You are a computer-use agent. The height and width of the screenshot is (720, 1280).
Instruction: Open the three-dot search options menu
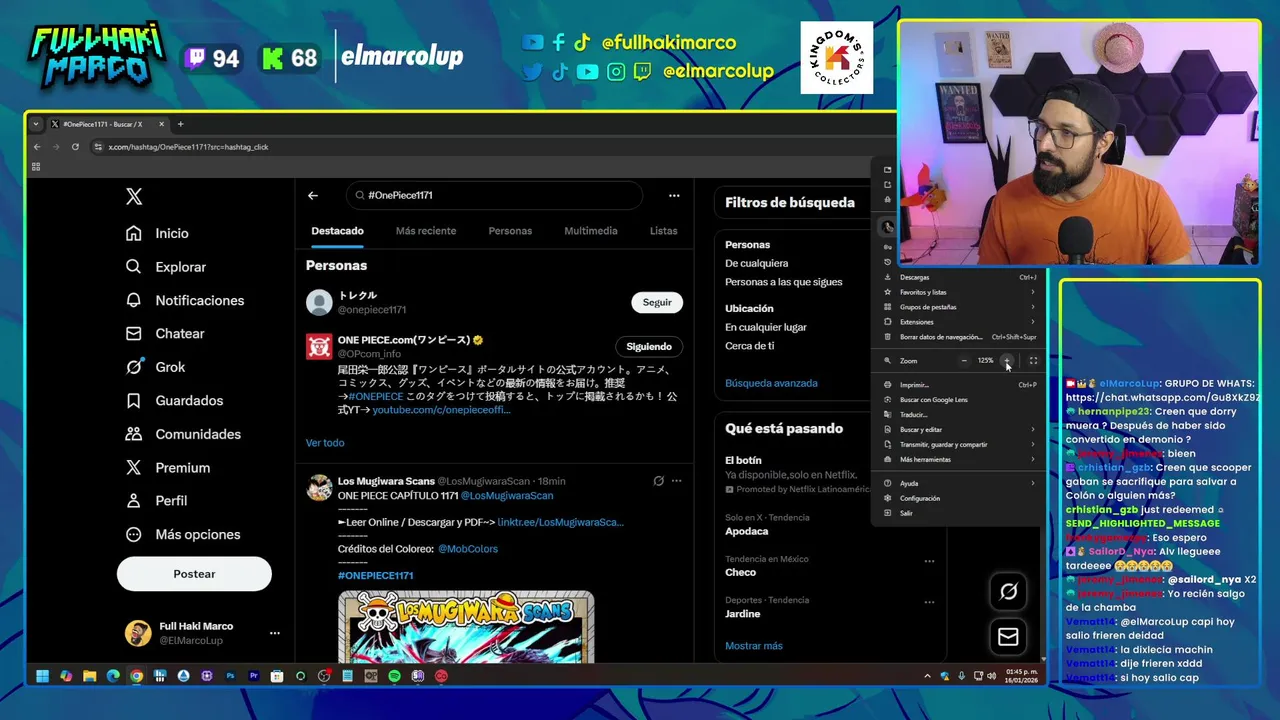click(x=674, y=196)
